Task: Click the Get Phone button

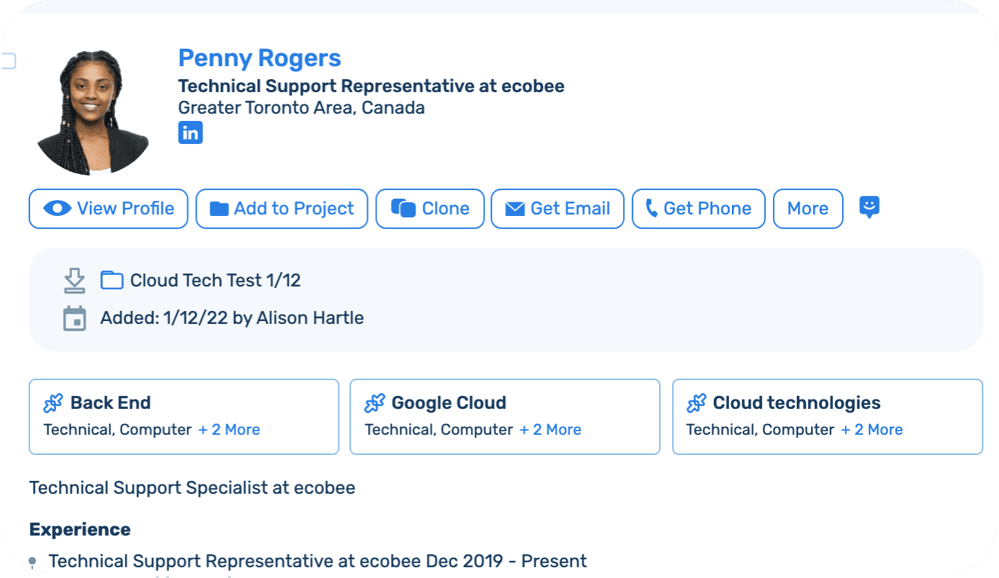Action: 698,209
